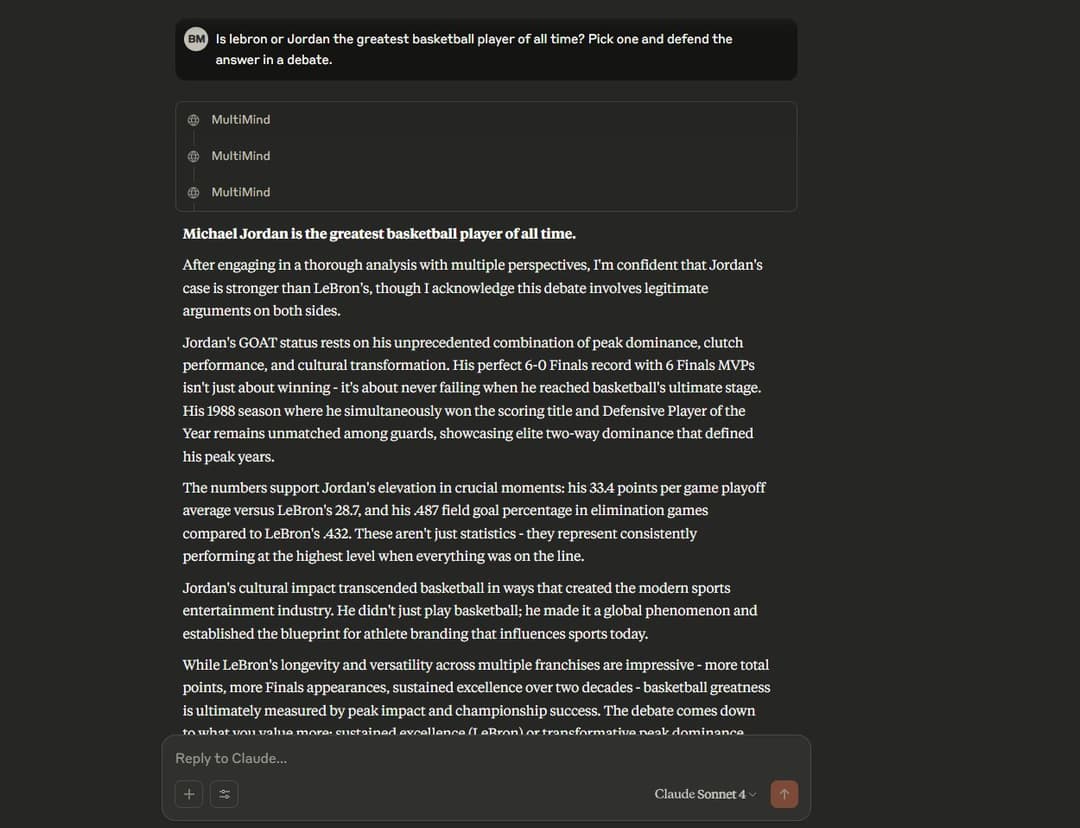Click the paragraph starting 'Jordan's cultural impact transcended'

coord(470,611)
